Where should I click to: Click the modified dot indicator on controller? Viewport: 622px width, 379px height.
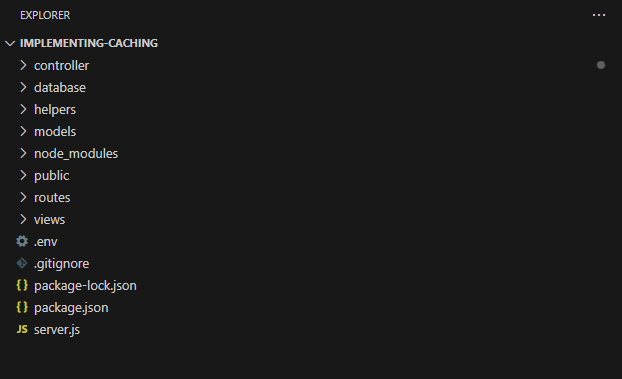tap(601, 65)
